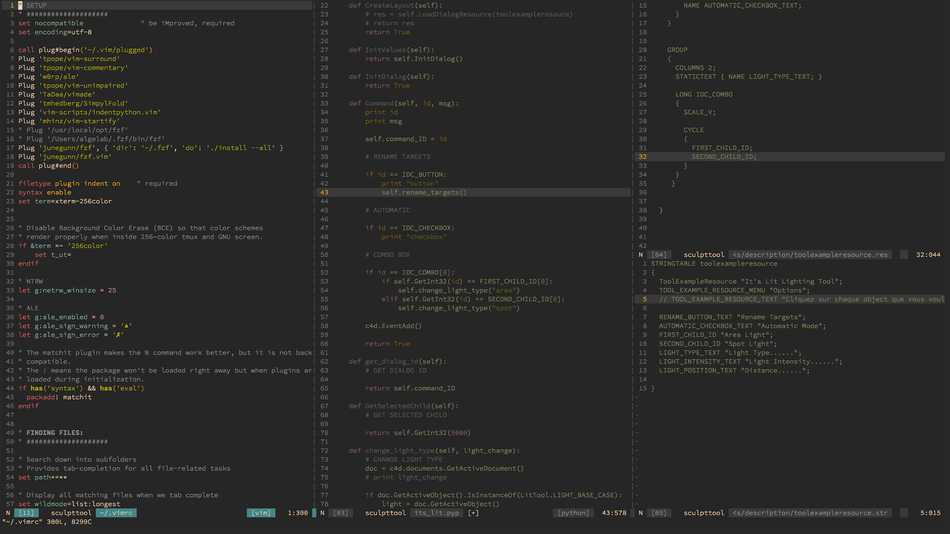Click the highlighted 'self.rename_targets()' line
Screen dimensions: 950x534
point(424,192)
